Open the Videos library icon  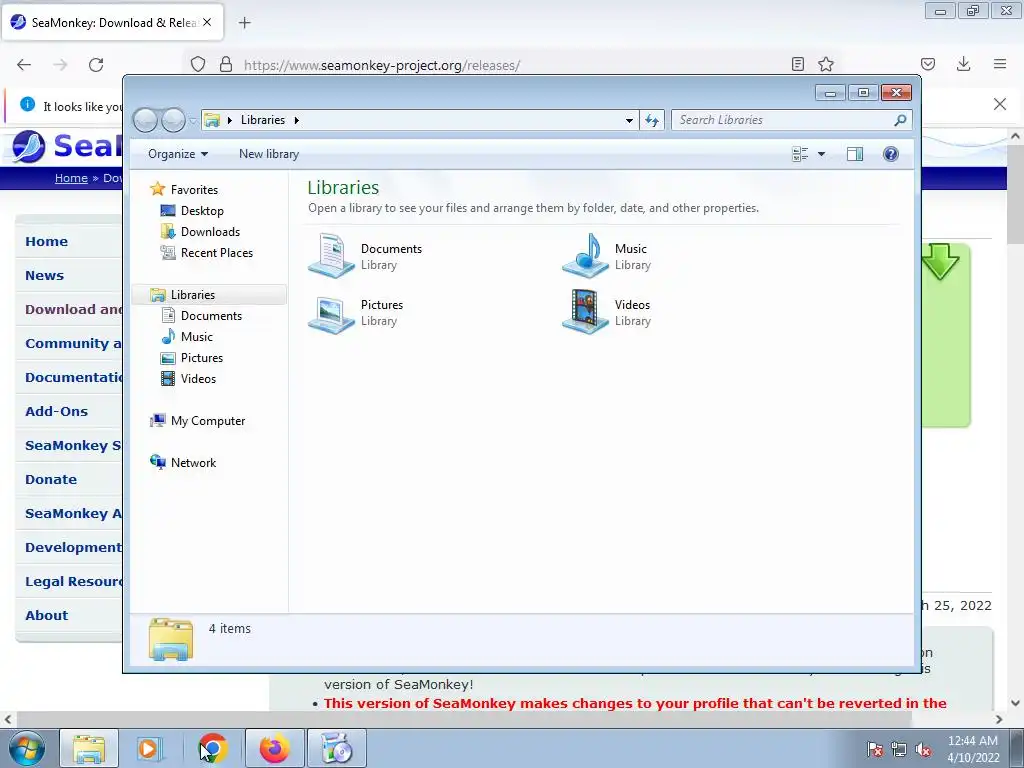coord(585,312)
